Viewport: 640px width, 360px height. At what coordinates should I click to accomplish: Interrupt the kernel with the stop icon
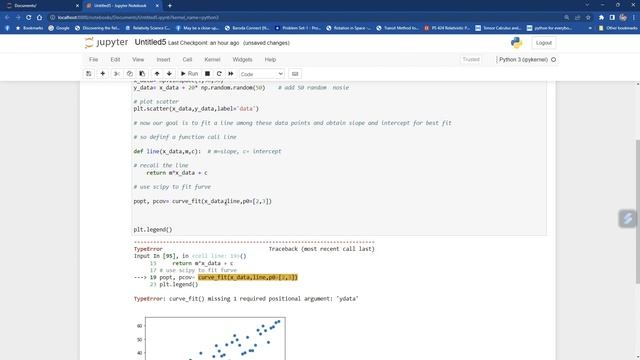(207, 74)
